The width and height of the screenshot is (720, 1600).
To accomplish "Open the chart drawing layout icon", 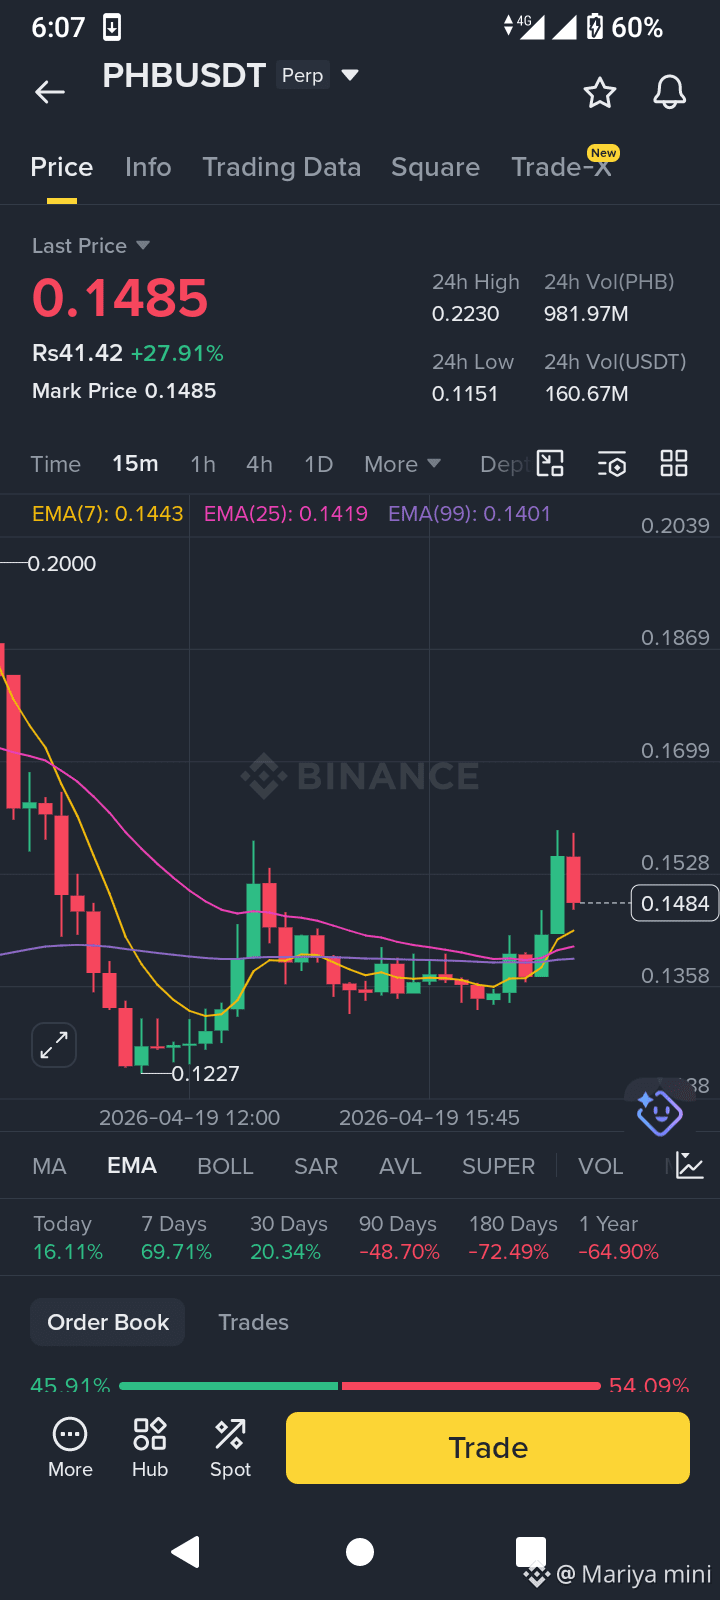I will pyautogui.click(x=550, y=463).
